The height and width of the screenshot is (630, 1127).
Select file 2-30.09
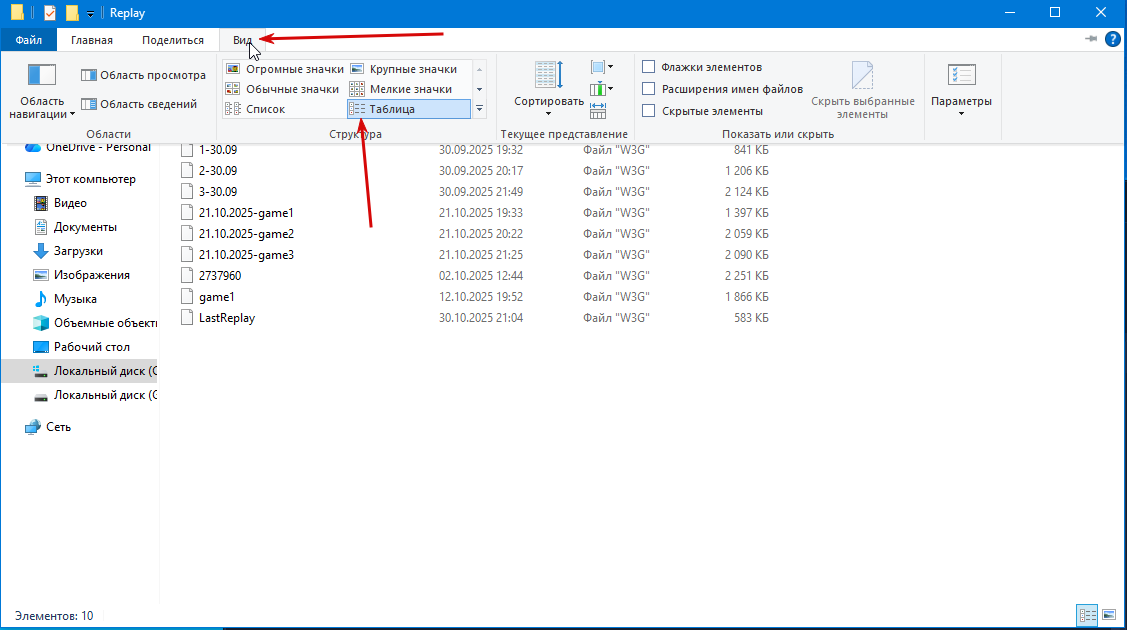click(x=218, y=171)
